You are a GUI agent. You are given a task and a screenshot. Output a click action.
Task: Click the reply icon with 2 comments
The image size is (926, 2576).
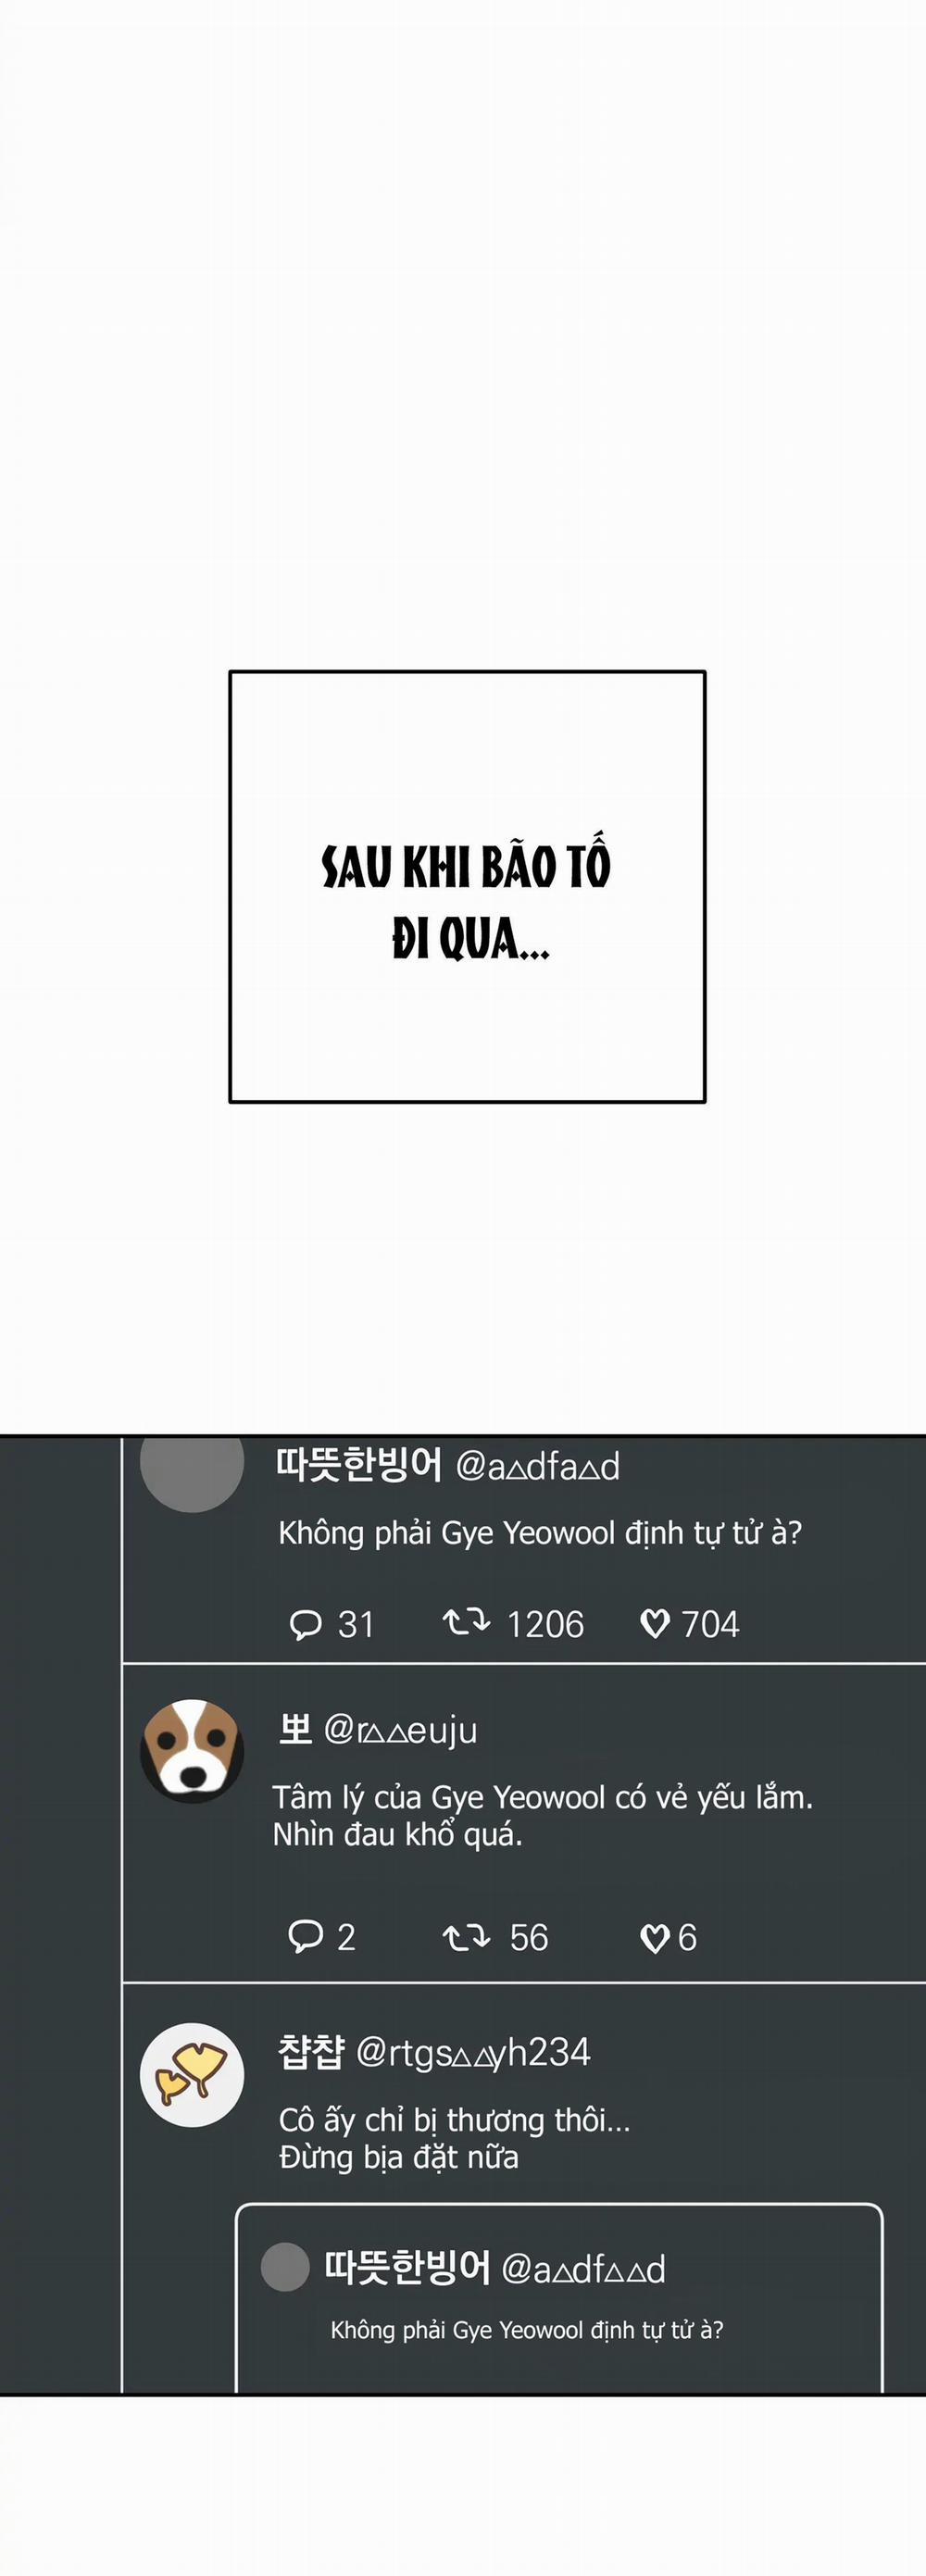coord(305,1936)
